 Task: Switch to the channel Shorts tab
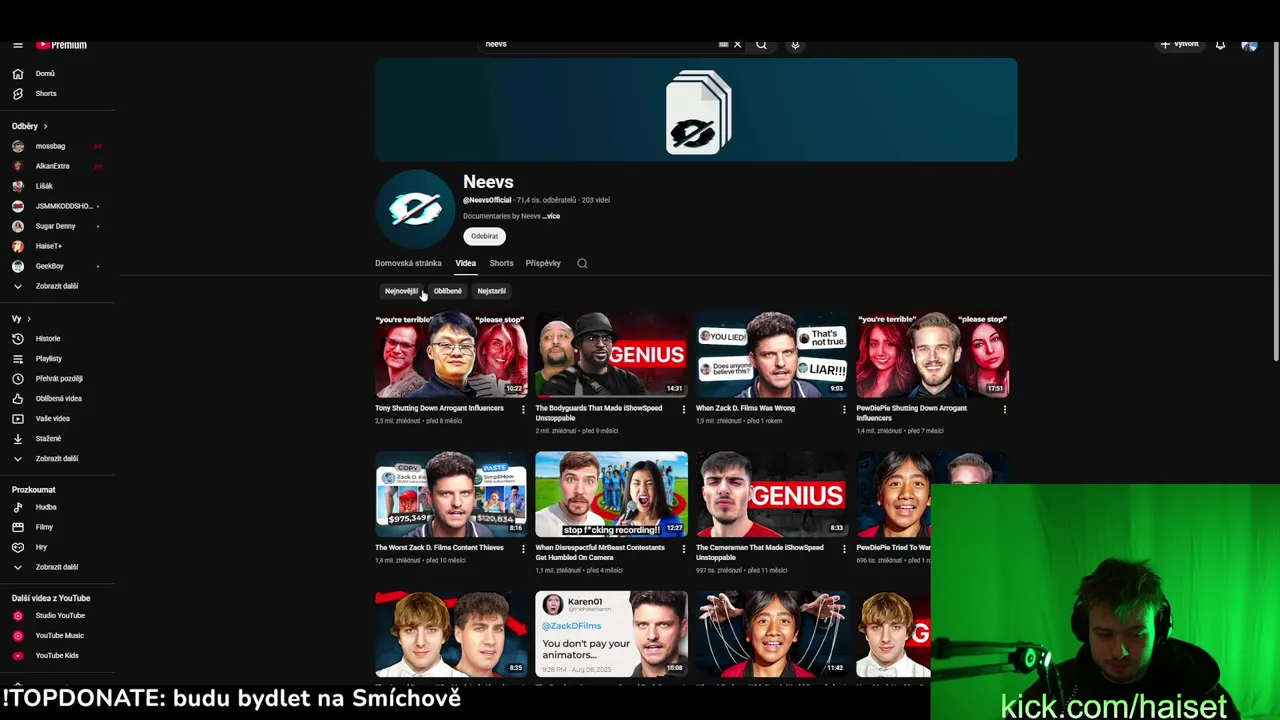(x=501, y=263)
